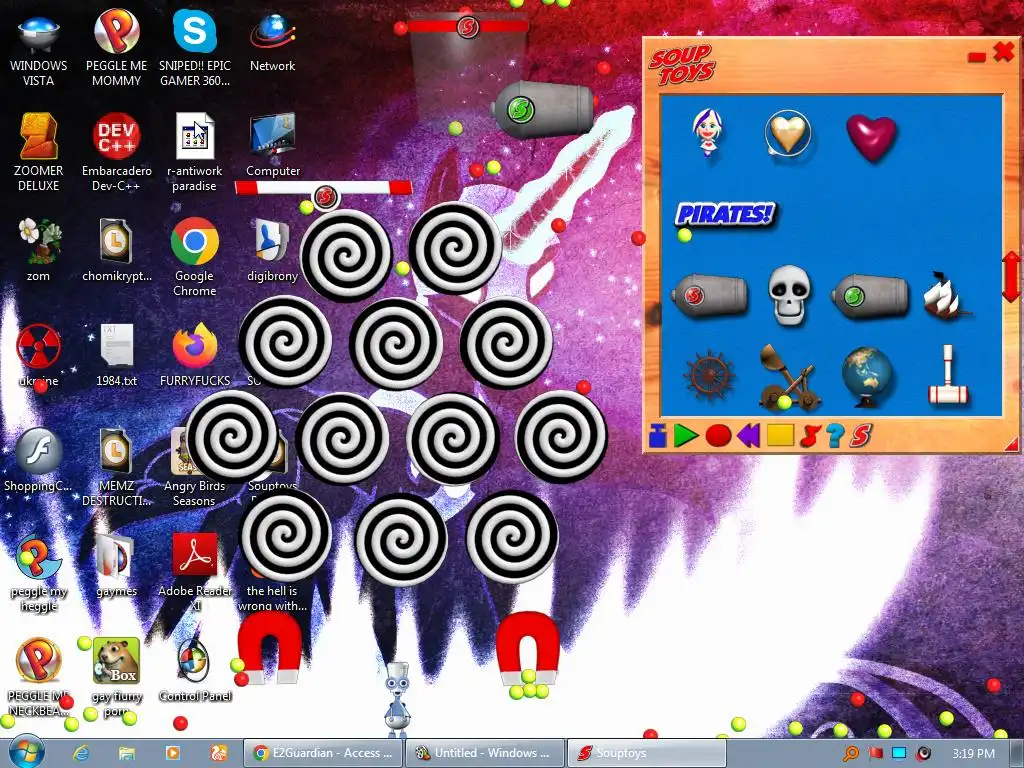Select the dark red heart toy in the toybox
This screenshot has height=768, width=1024.
(871, 136)
